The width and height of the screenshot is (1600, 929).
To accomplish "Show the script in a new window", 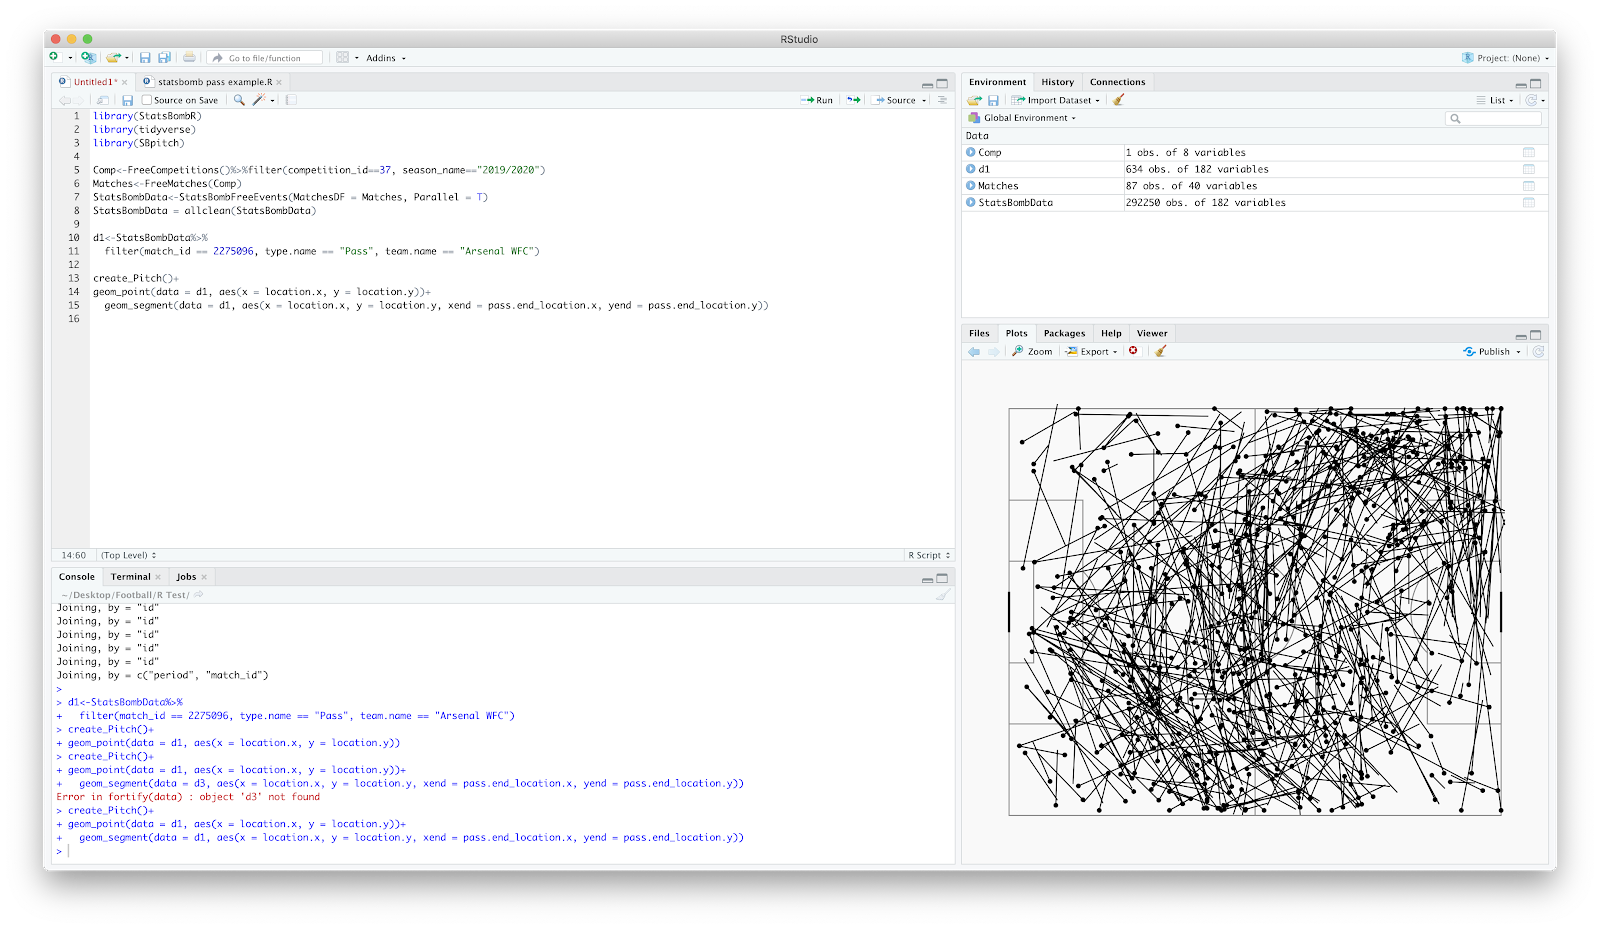I will click(102, 100).
